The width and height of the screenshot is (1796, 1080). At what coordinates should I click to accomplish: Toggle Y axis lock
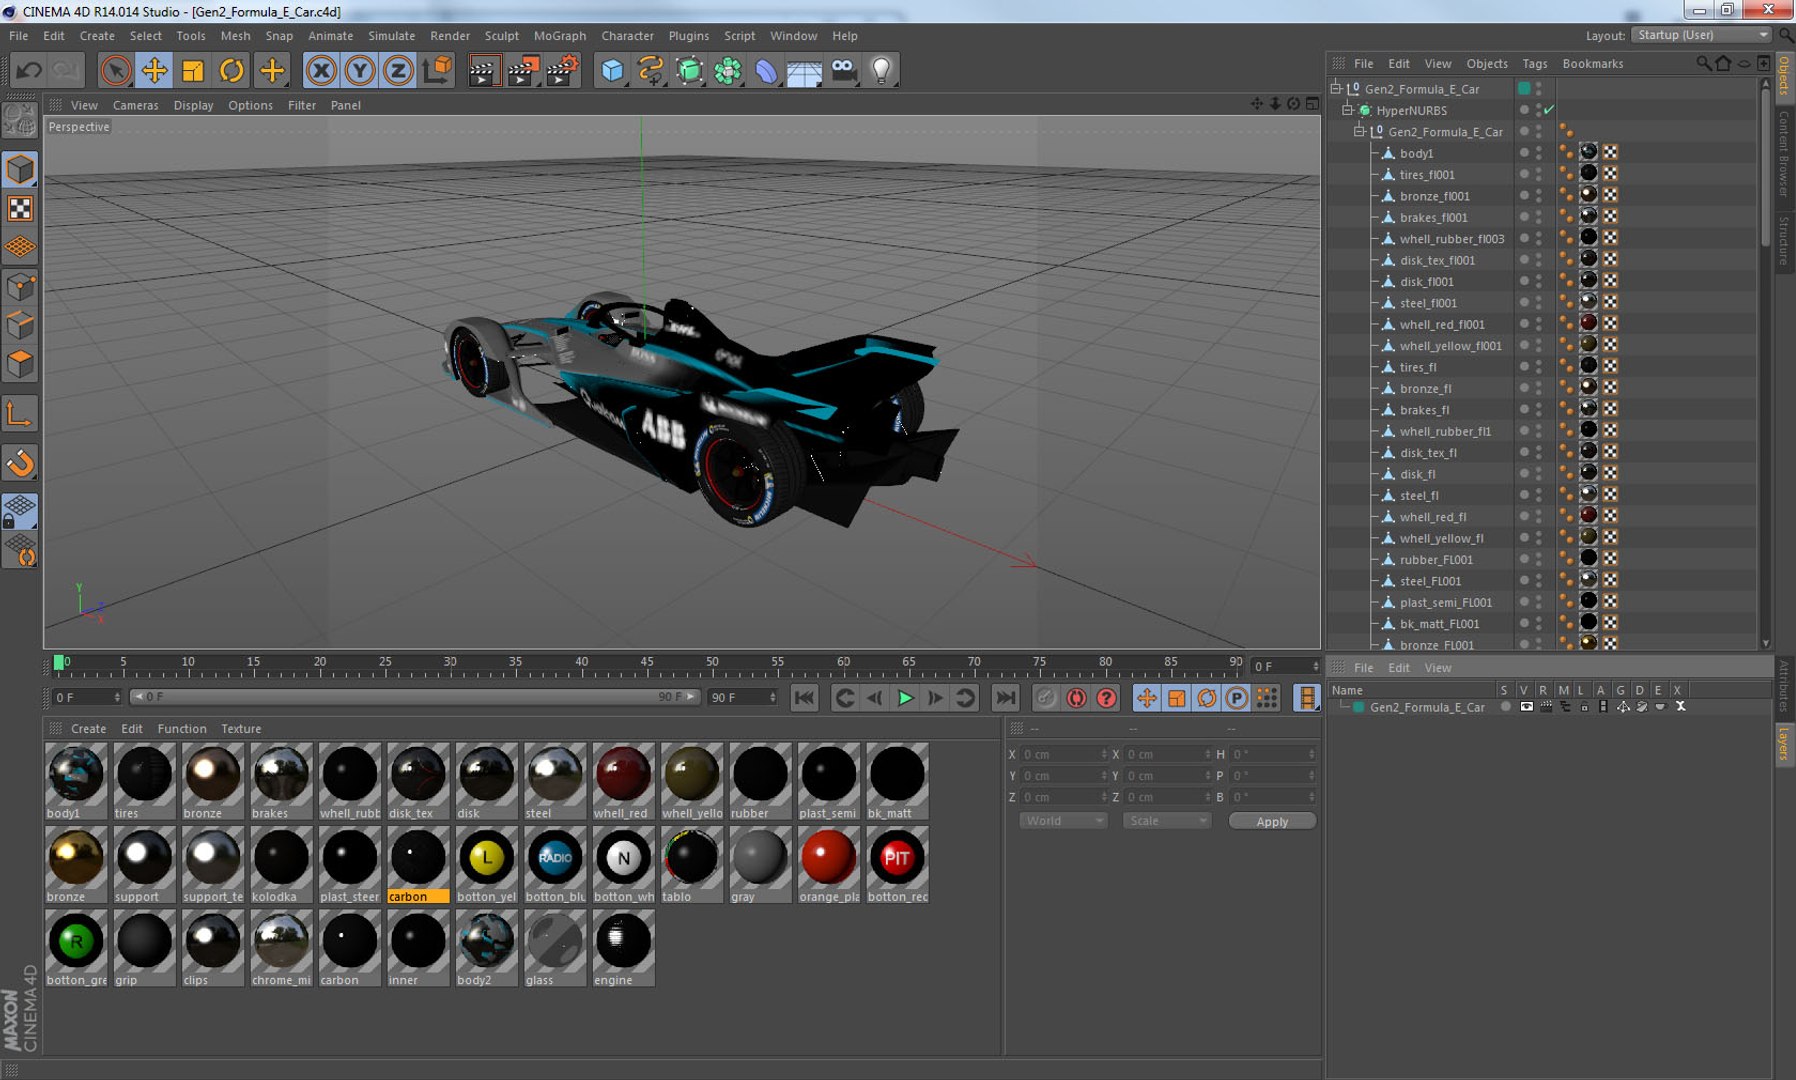click(x=360, y=70)
